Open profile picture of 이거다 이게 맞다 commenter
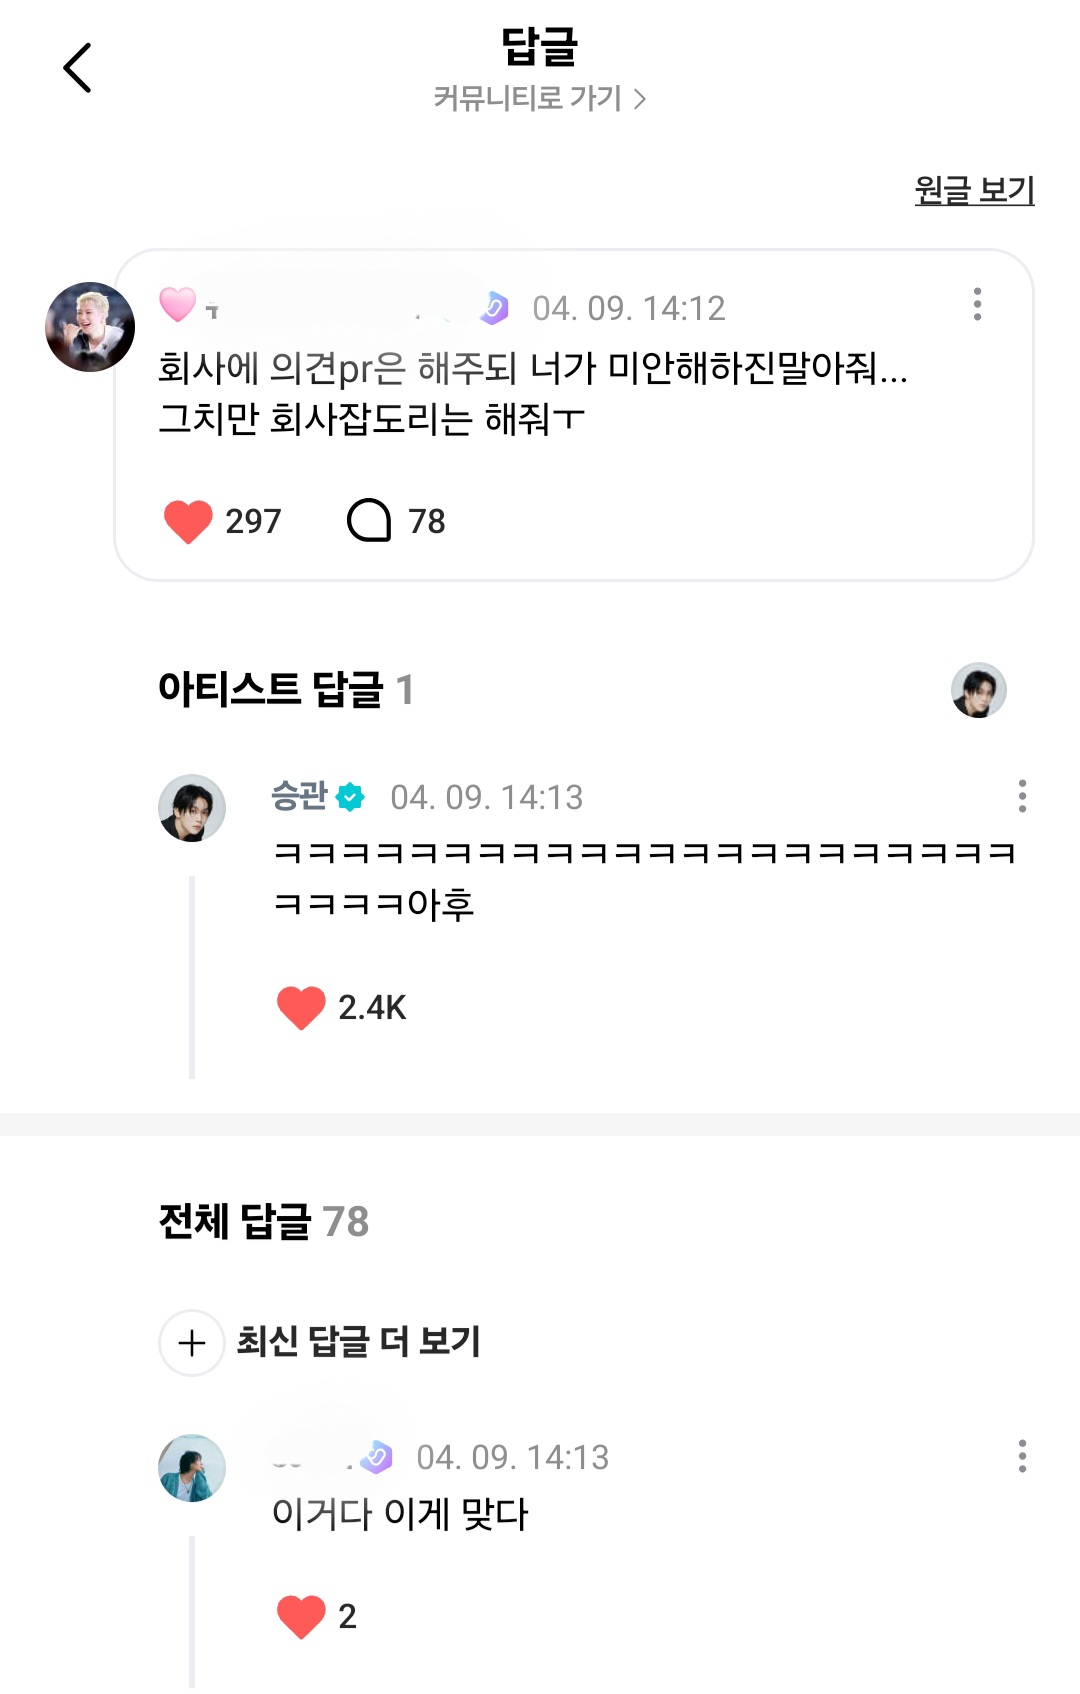 (x=192, y=1468)
